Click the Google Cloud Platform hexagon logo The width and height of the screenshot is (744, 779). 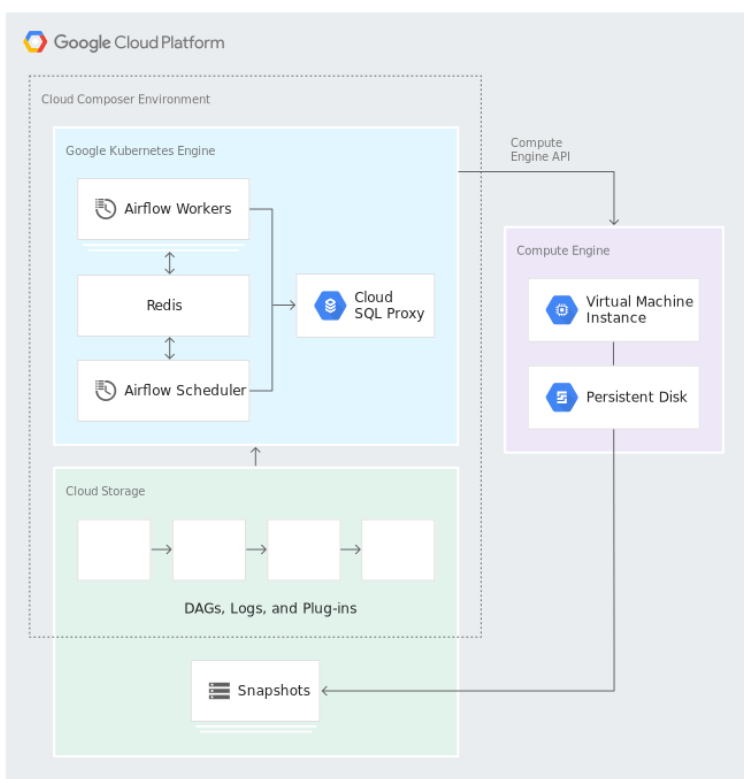click(35, 42)
